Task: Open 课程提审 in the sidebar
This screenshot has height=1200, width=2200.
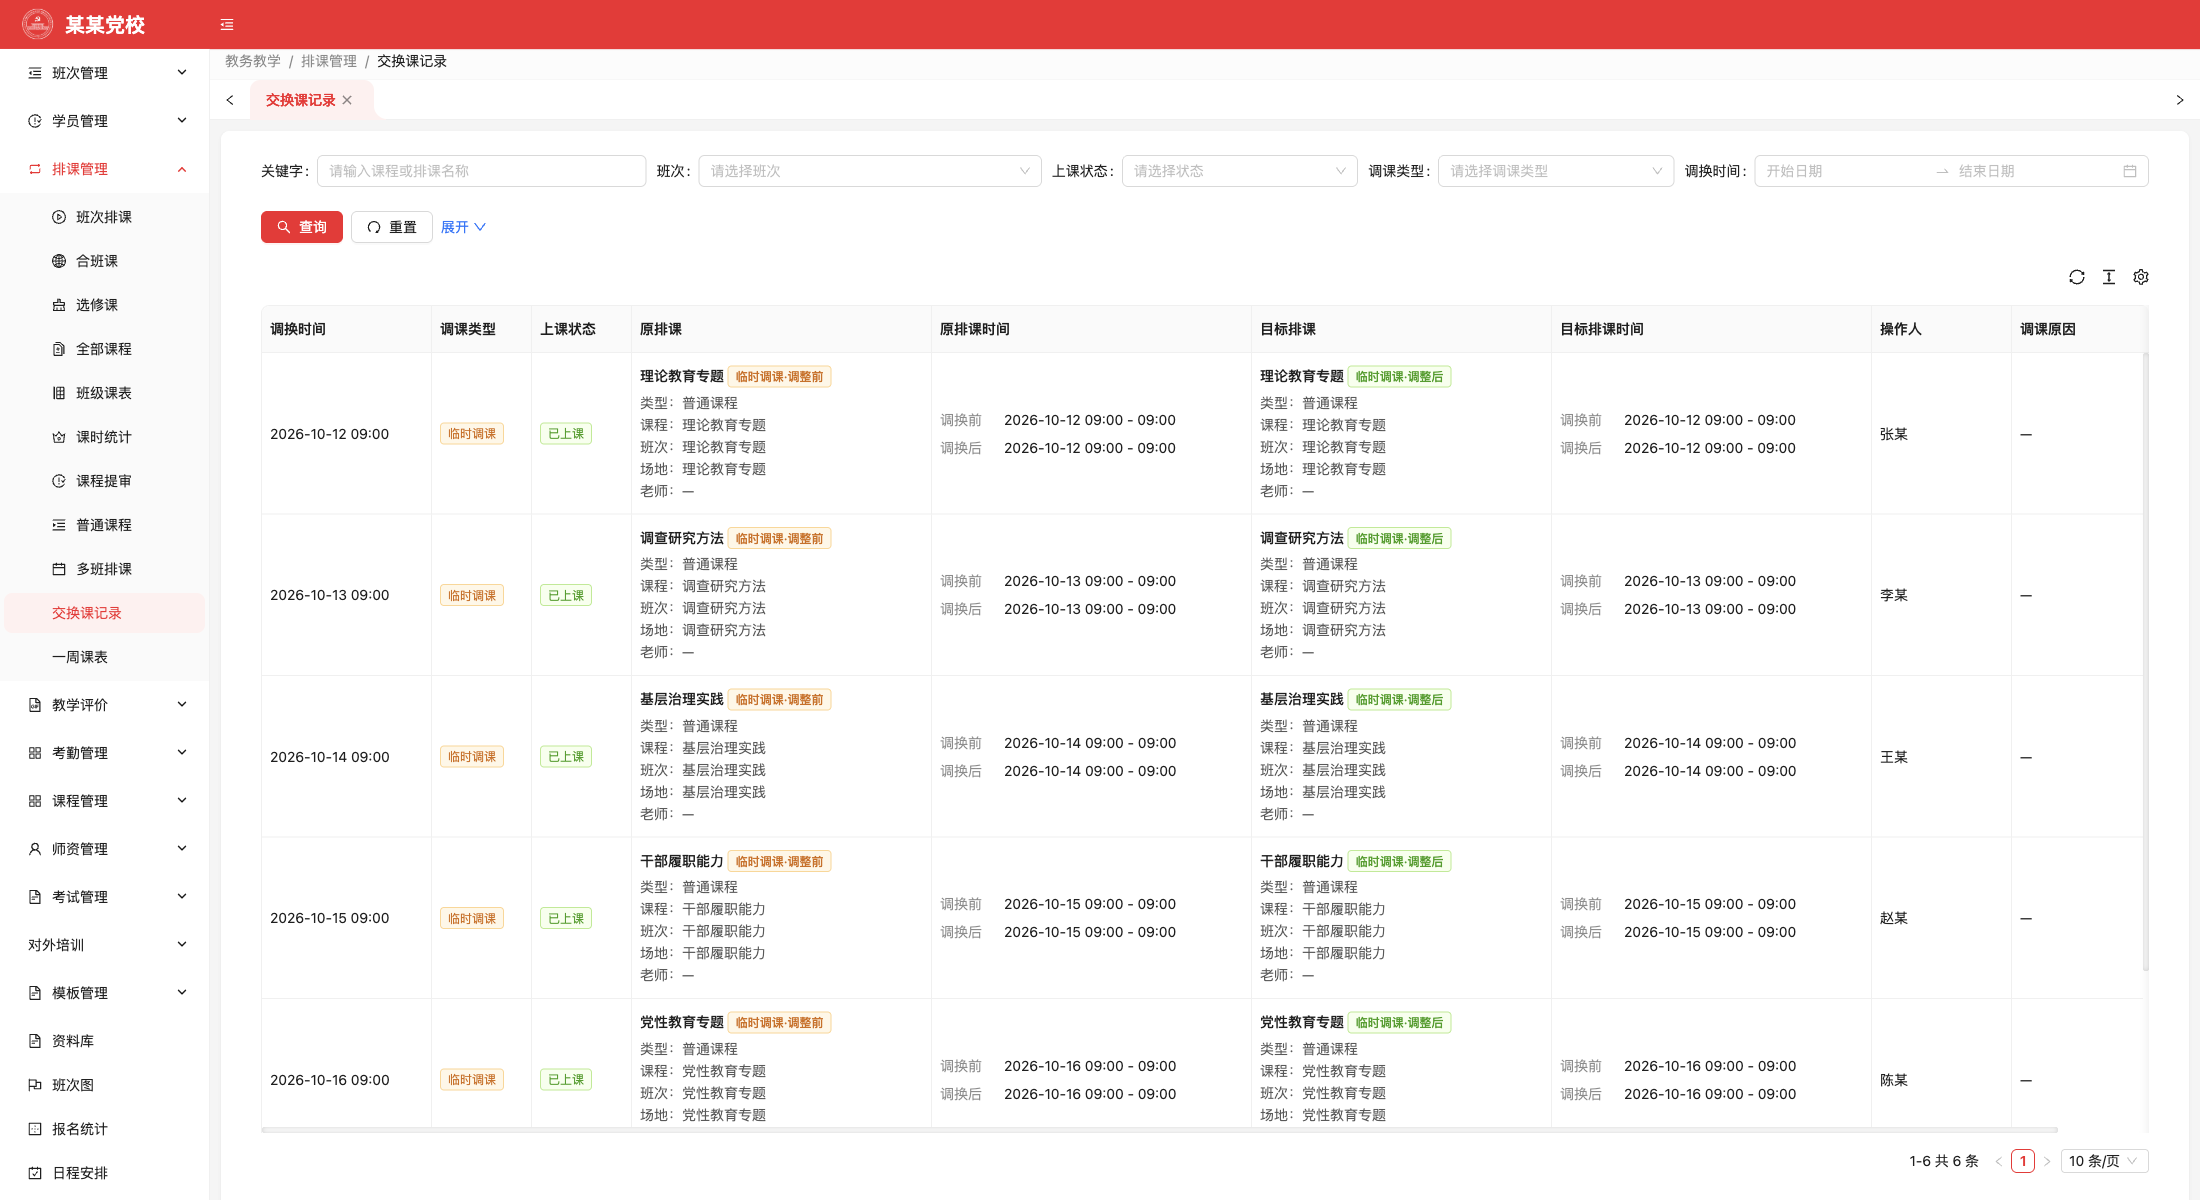Action: (x=104, y=481)
